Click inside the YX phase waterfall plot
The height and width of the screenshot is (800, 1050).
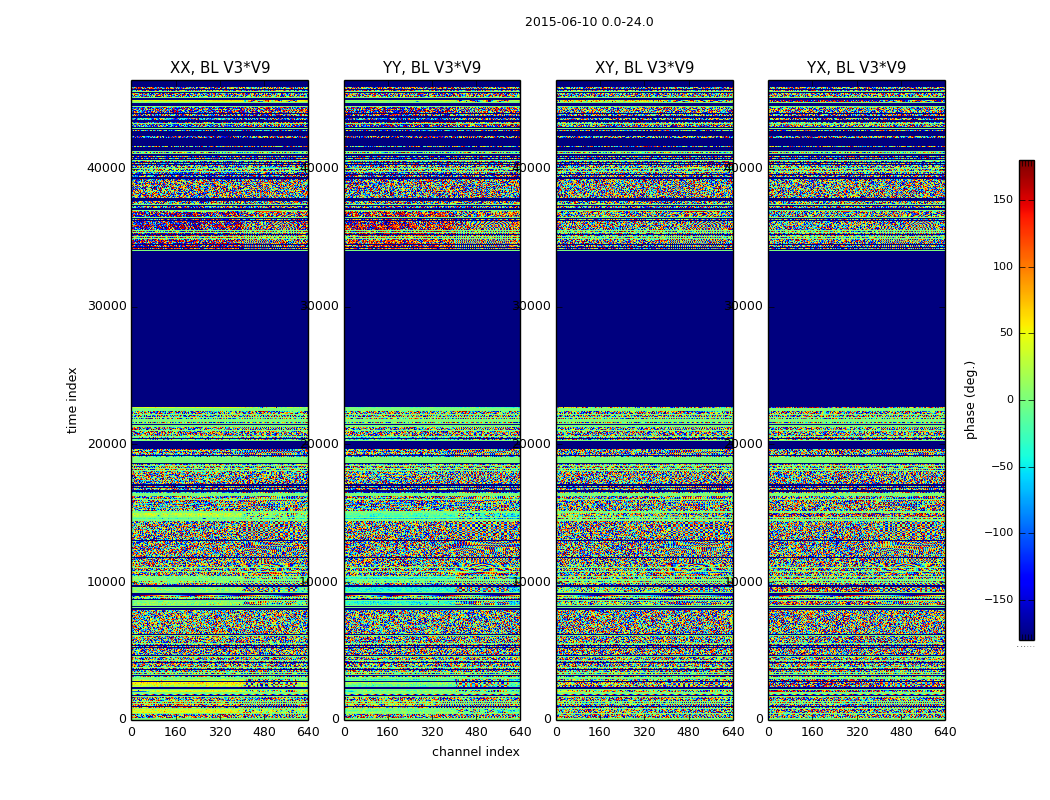tap(856, 400)
